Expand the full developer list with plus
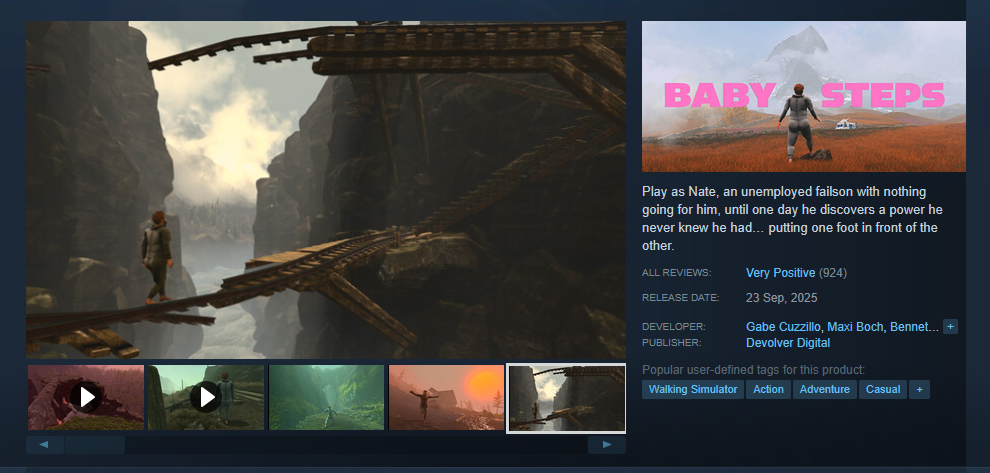This screenshot has height=473, width=990. (950, 326)
